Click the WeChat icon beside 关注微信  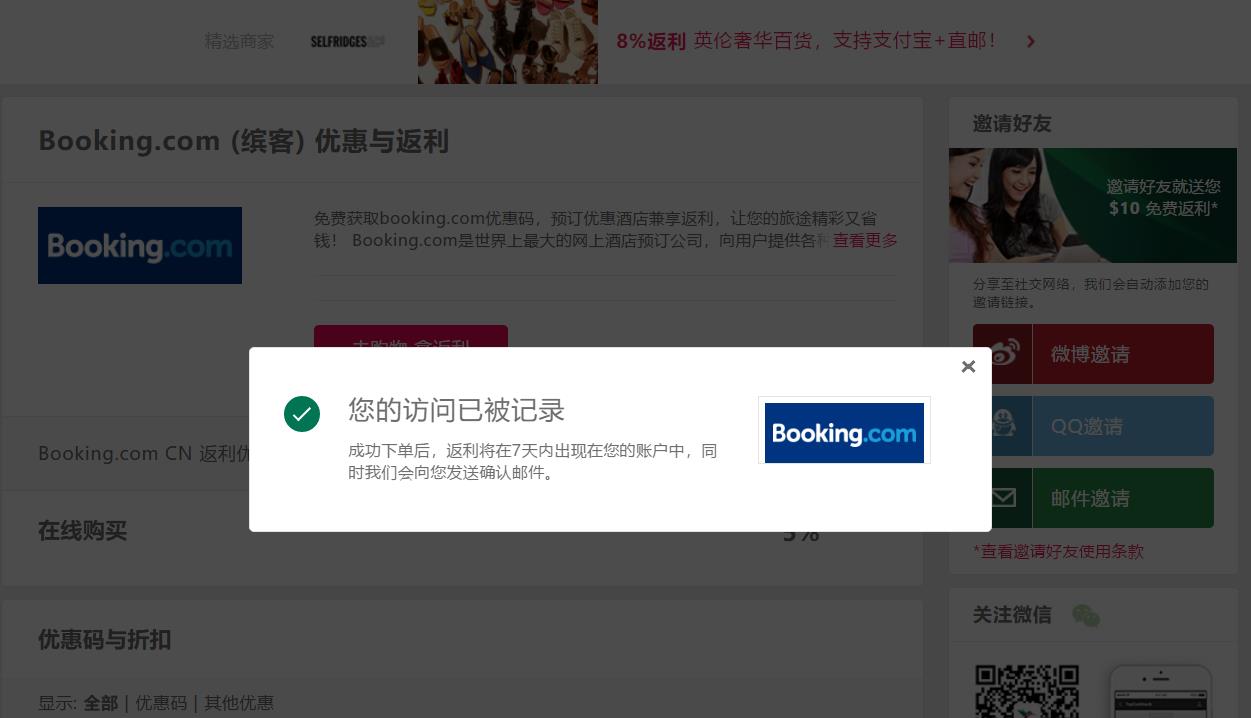pos(1086,615)
